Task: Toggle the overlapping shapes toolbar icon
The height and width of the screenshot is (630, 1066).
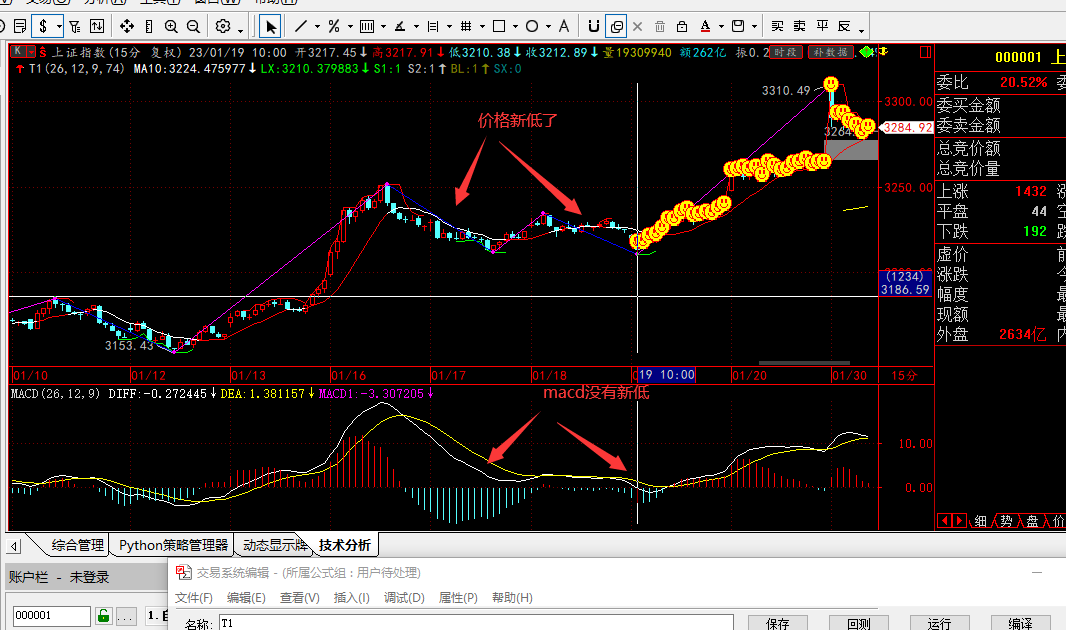Action: pyautogui.click(x=616, y=27)
